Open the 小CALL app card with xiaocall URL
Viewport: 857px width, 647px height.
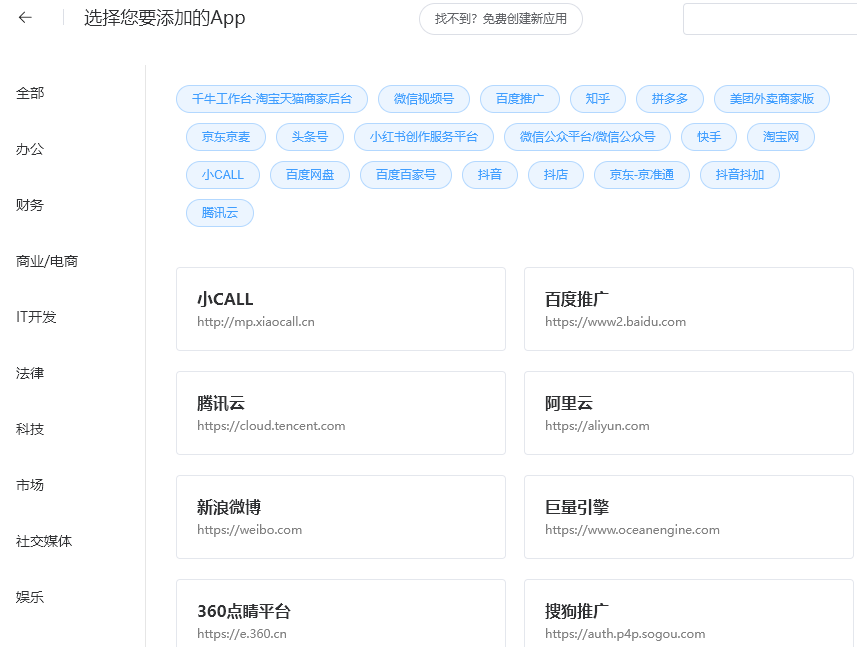(341, 309)
